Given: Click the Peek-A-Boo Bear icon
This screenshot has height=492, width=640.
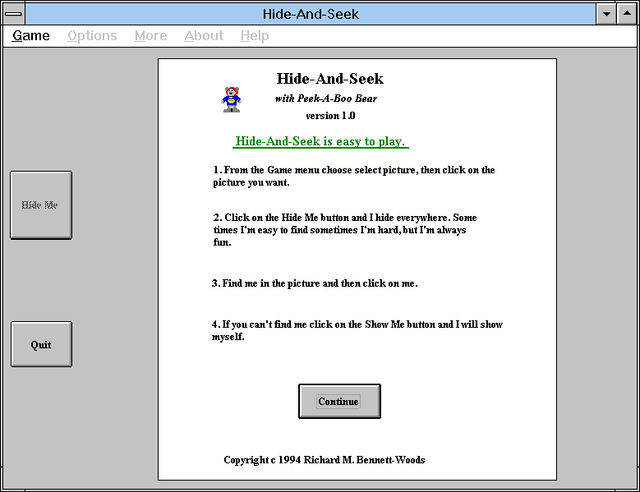Looking at the screenshot, I should (x=231, y=99).
